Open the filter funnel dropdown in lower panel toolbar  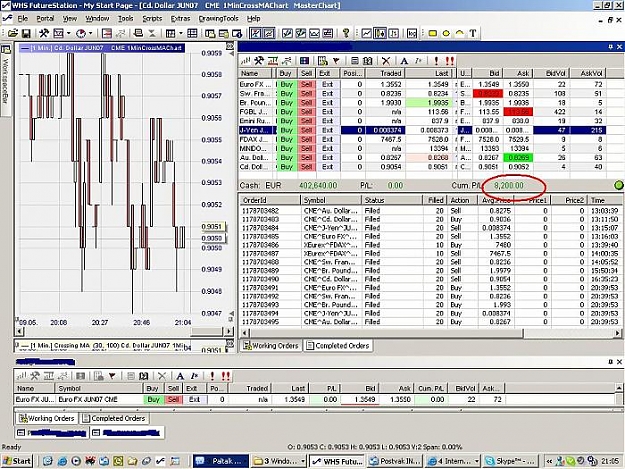pyautogui.click(x=112, y=376)
